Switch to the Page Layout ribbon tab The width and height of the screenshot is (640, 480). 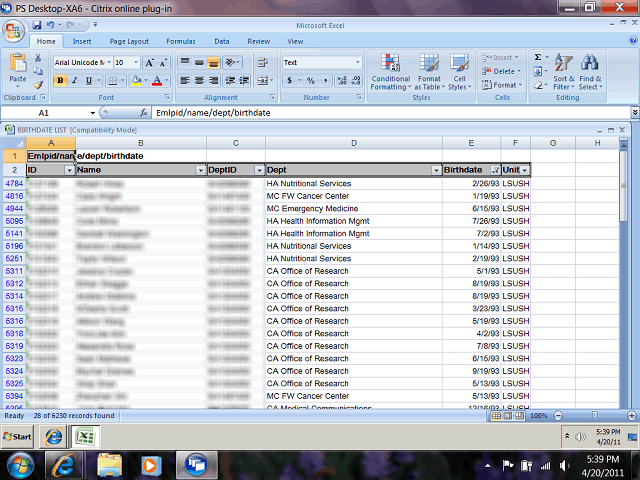click(129, 41)
